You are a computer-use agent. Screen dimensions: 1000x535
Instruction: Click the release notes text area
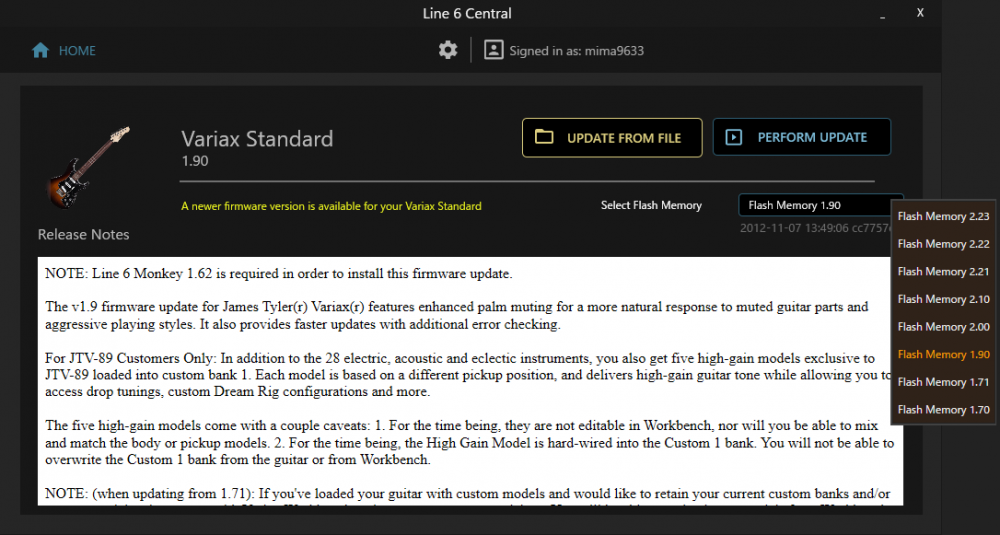(x=470, y=381)
